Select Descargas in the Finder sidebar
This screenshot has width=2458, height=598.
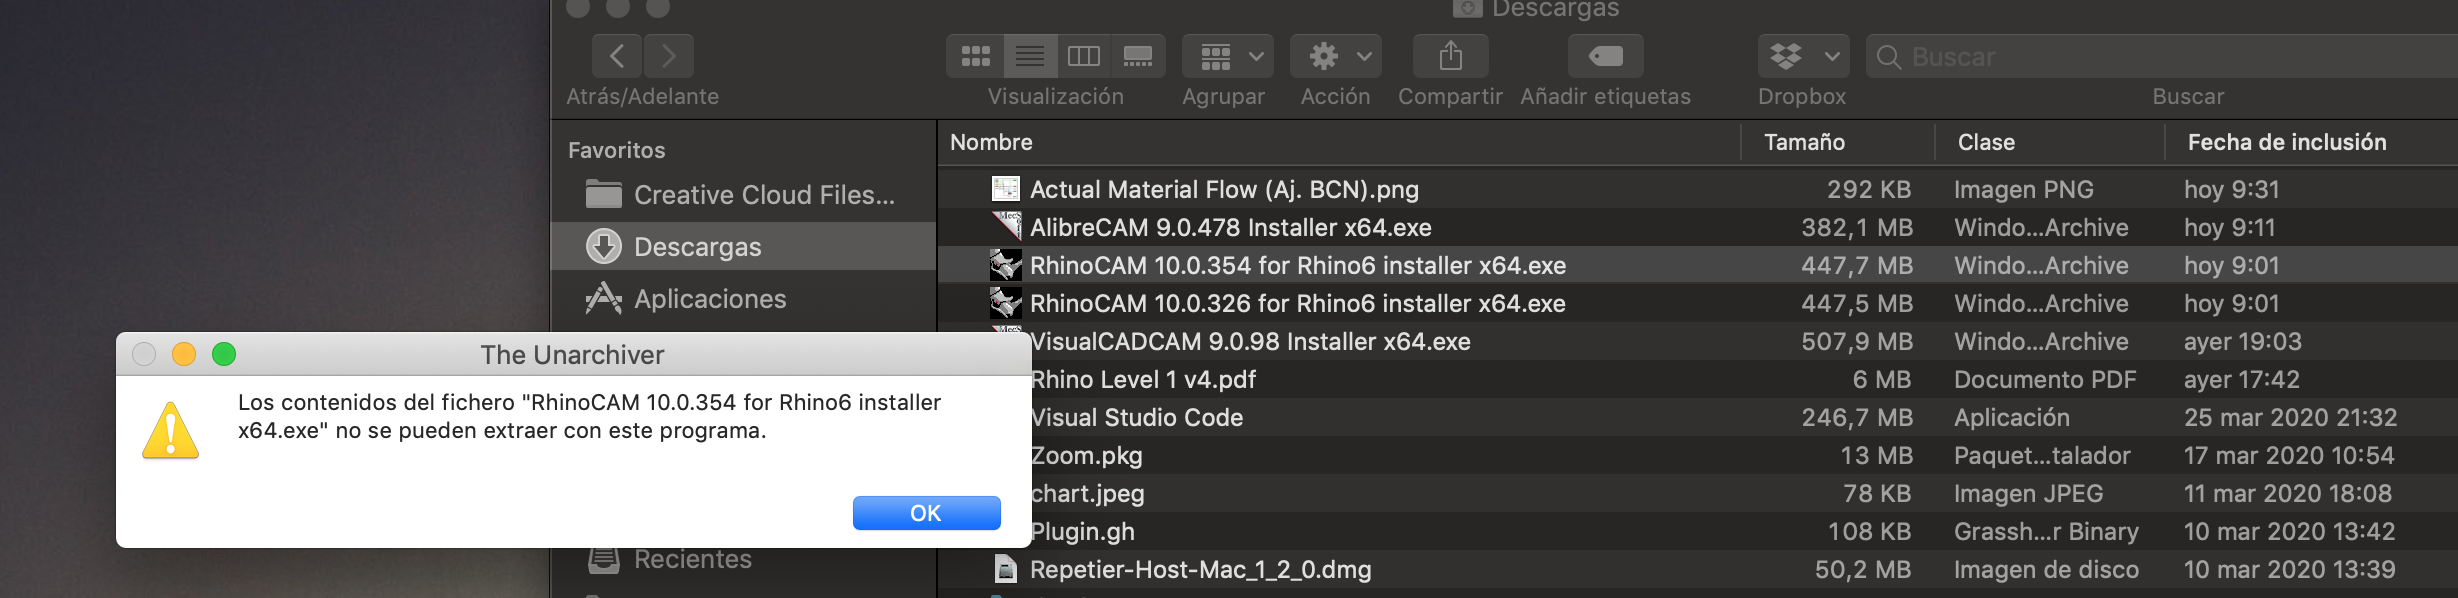[x=743, y=246]
